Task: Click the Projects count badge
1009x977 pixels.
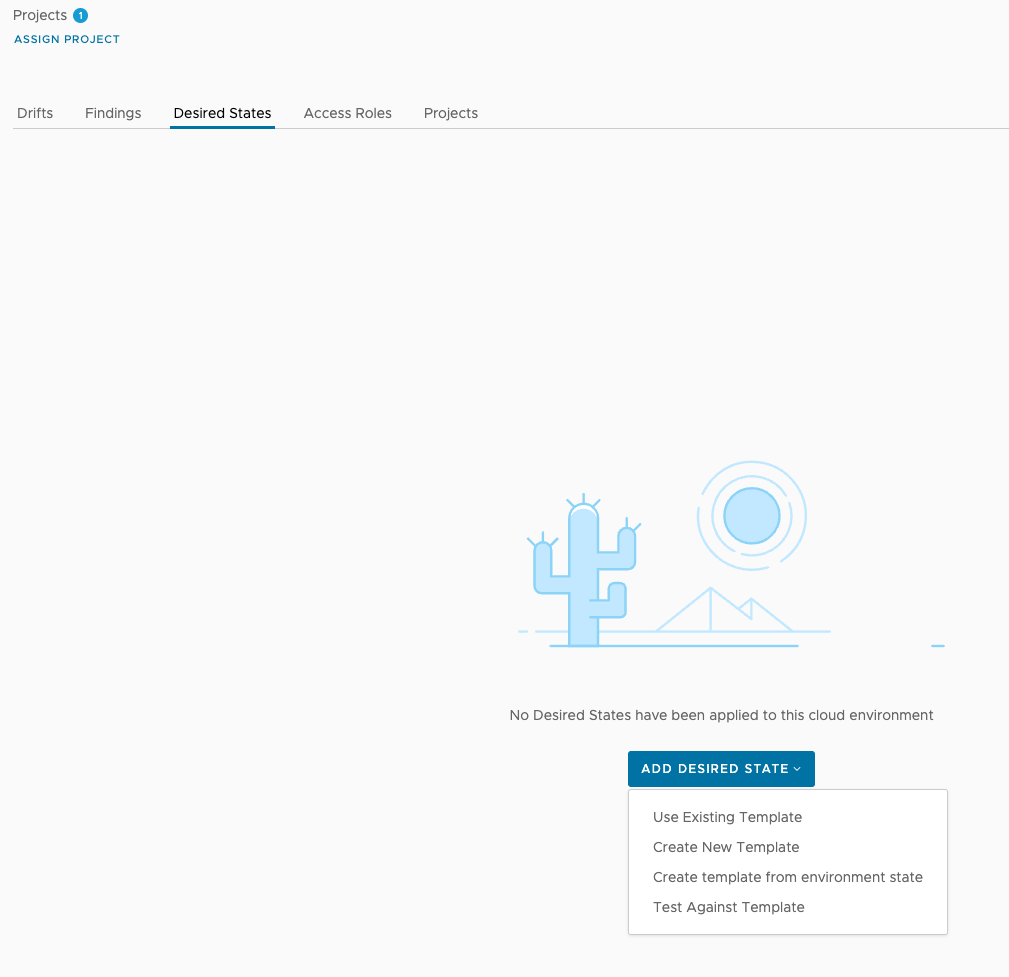Action: pyautogui.click(x=80, y=15)
